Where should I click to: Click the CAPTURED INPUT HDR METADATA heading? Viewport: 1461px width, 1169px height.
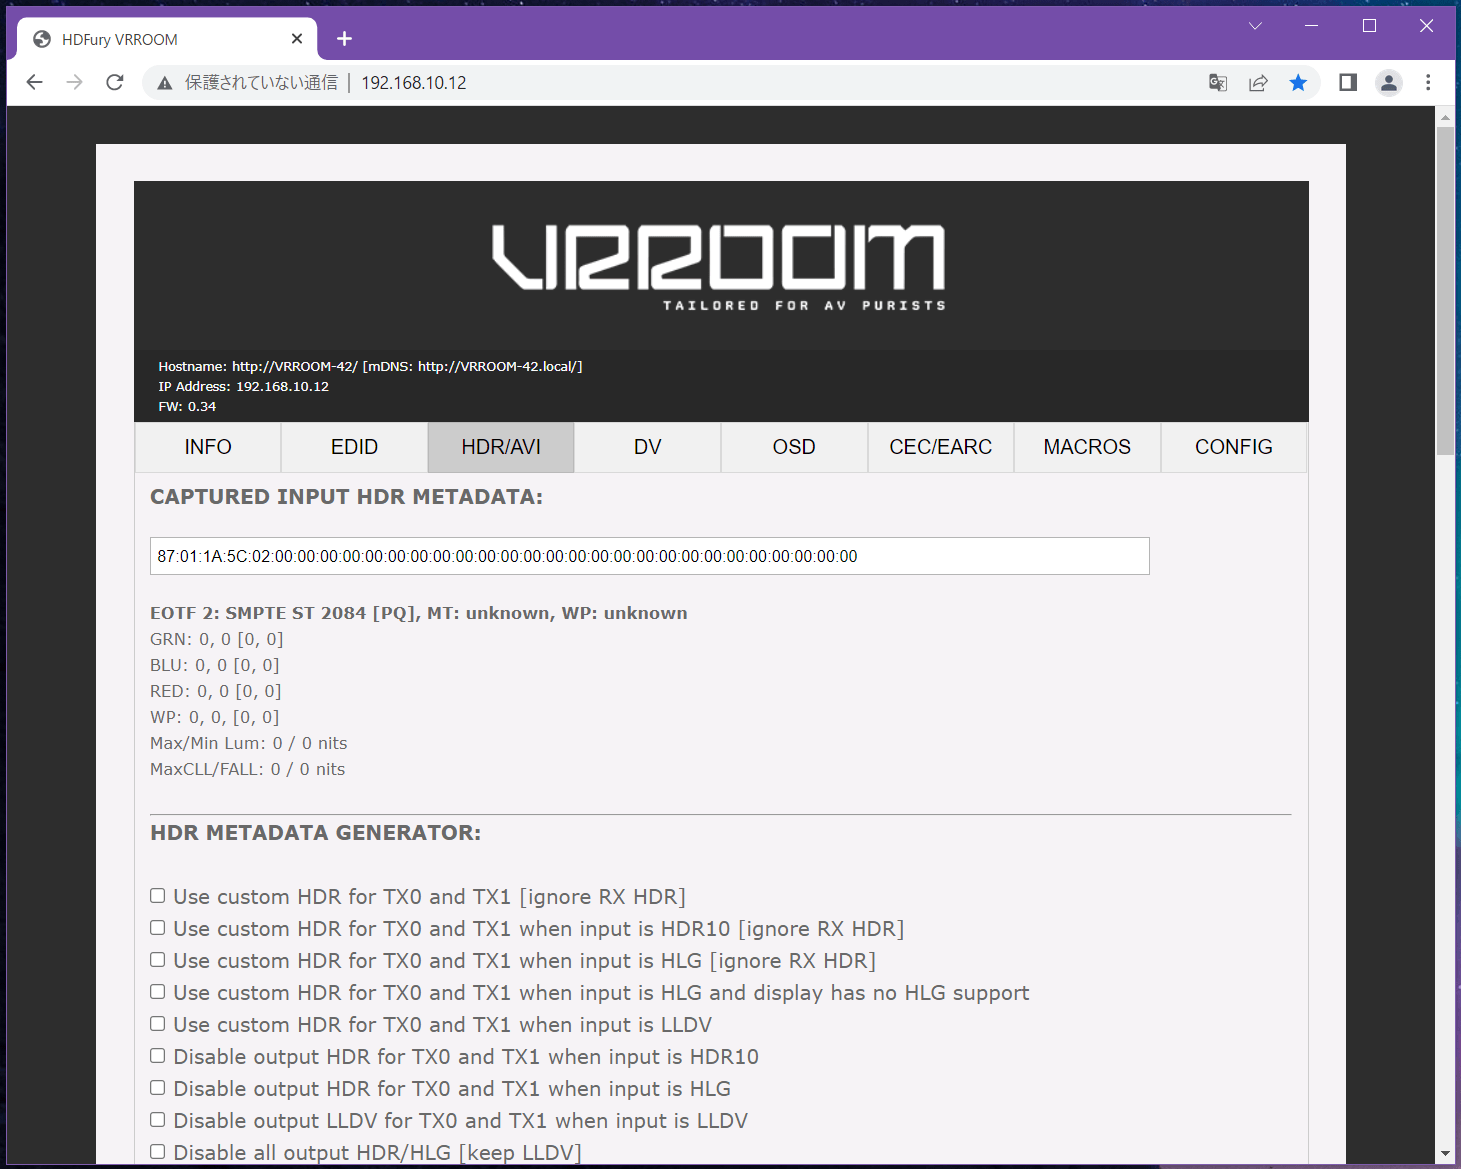346,497
